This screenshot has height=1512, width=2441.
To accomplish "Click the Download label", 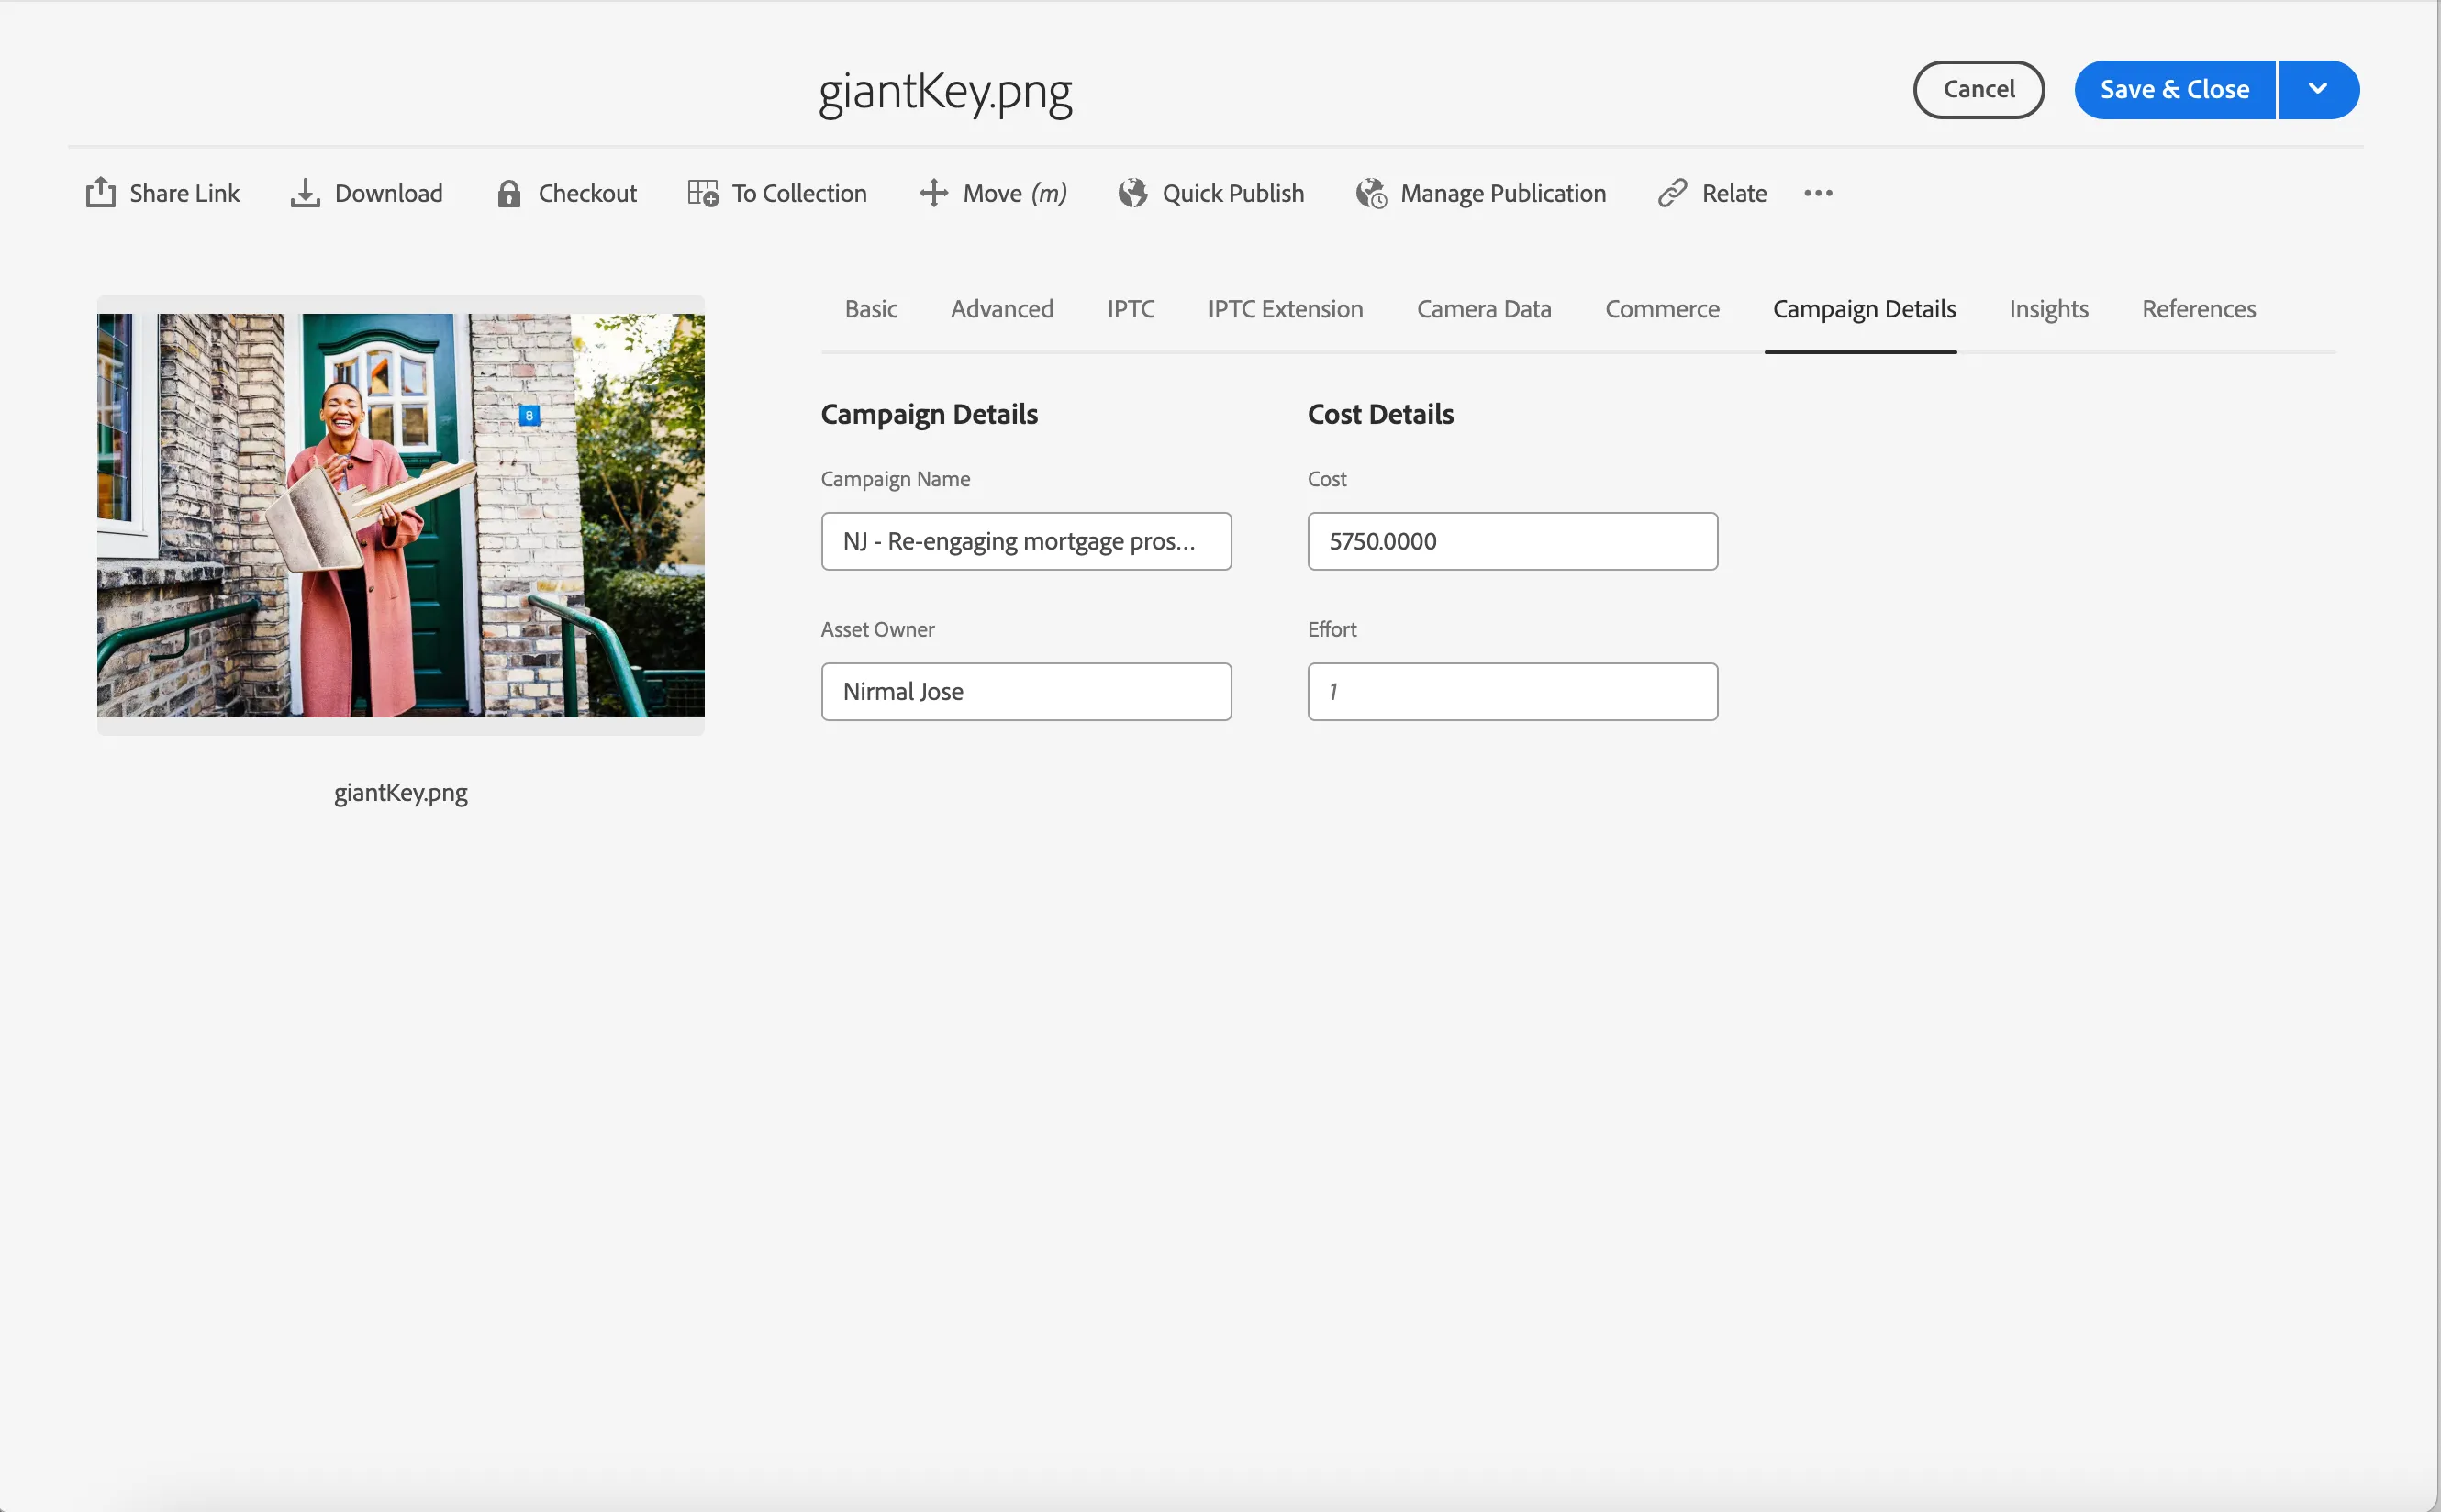I will [x=389, y=193].
